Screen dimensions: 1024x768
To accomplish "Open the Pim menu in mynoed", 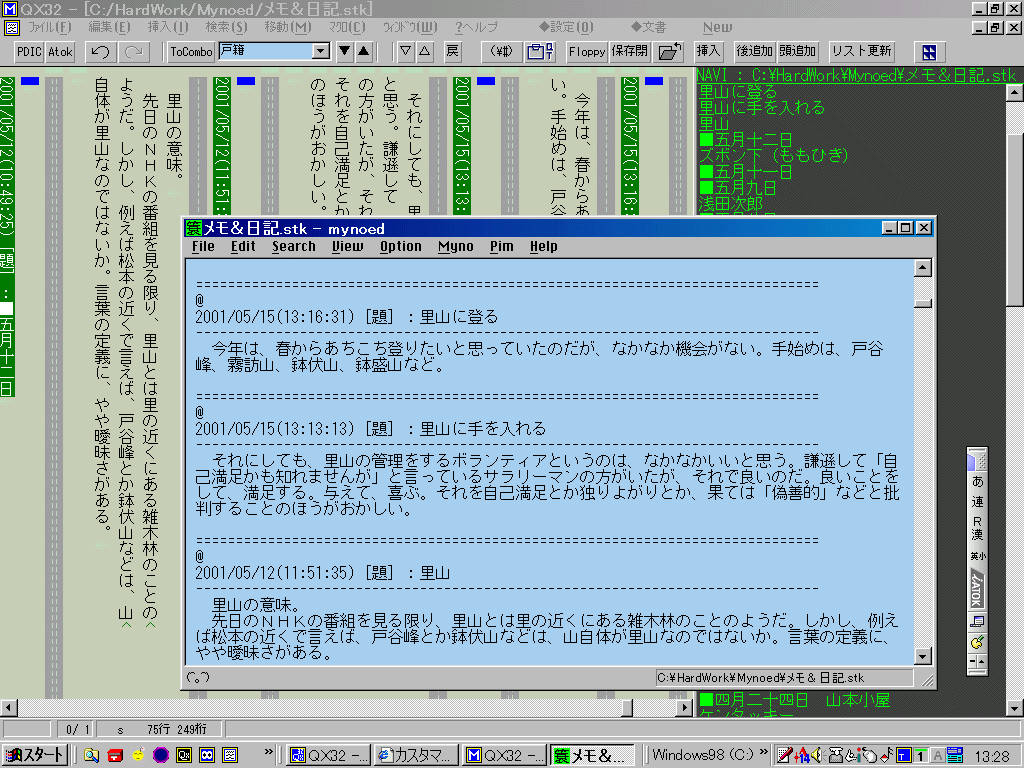I will [502, 246].
